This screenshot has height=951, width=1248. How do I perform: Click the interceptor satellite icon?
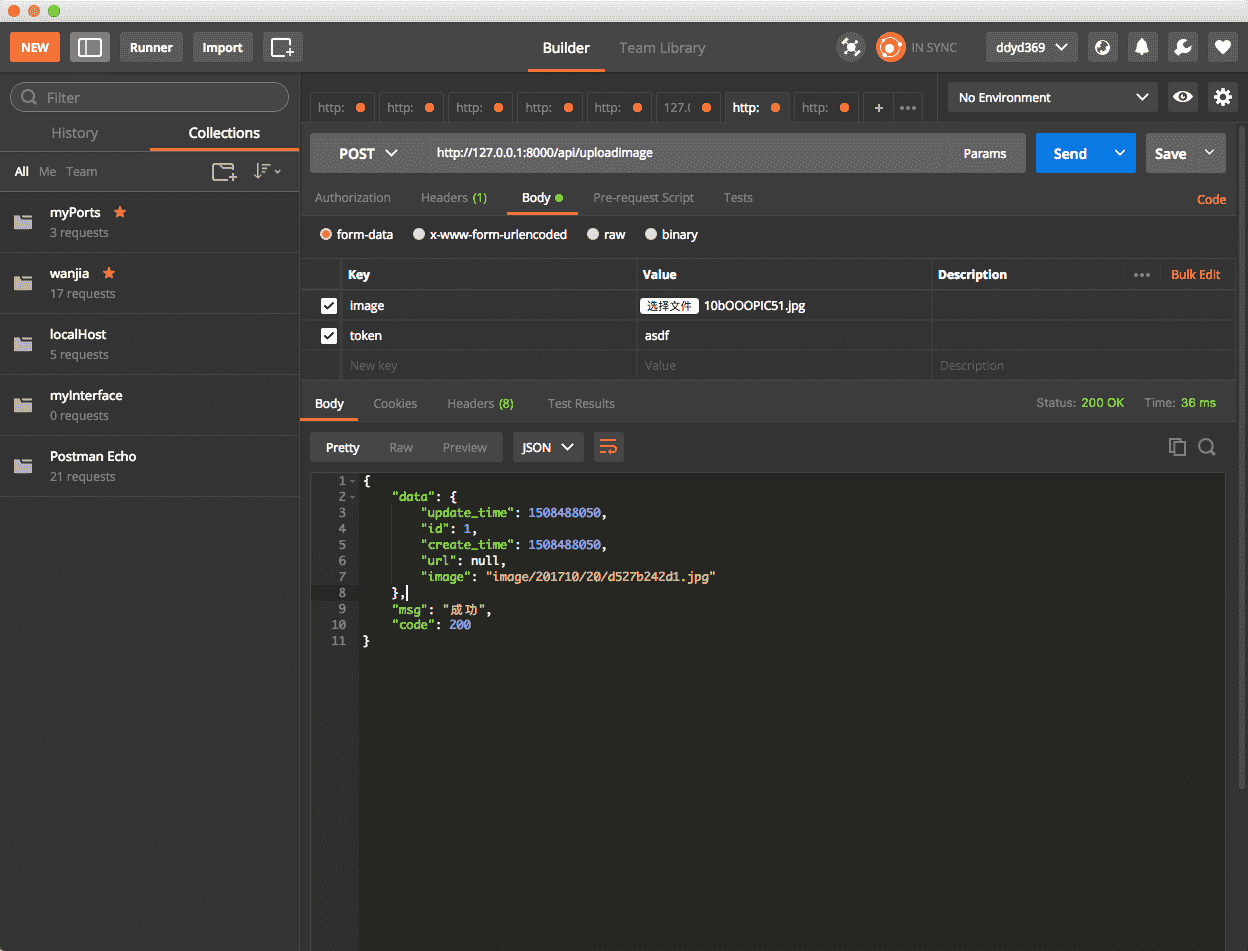851,47
